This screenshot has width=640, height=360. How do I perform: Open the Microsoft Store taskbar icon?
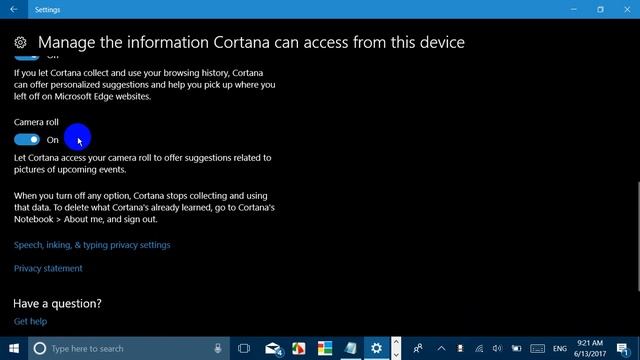coord(325,349)
